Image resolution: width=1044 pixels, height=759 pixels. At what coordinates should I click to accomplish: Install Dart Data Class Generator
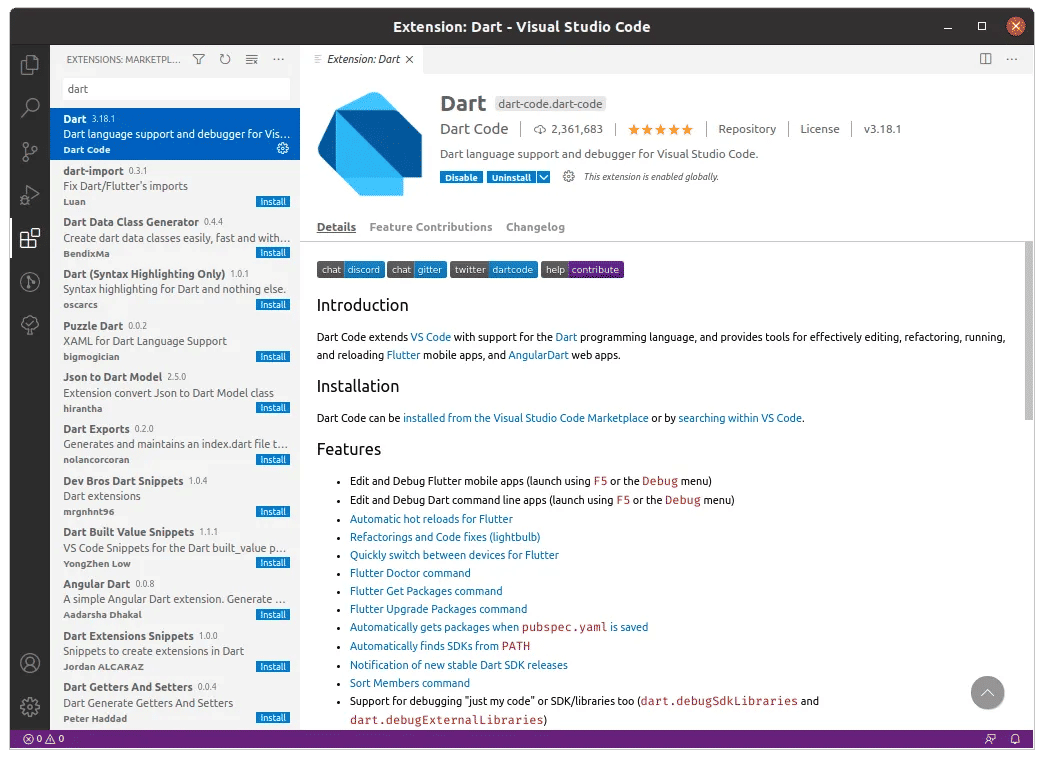[x=273, y=253]
